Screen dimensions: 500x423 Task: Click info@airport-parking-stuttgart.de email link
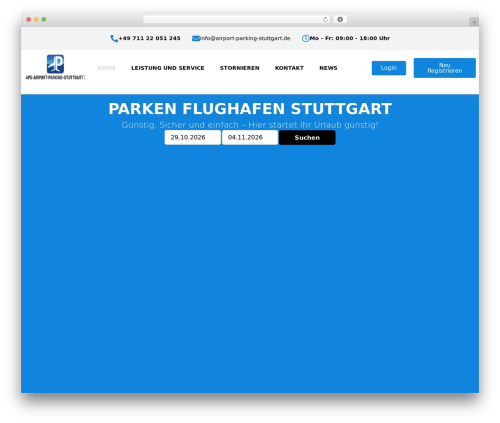[x=245, y=38]
